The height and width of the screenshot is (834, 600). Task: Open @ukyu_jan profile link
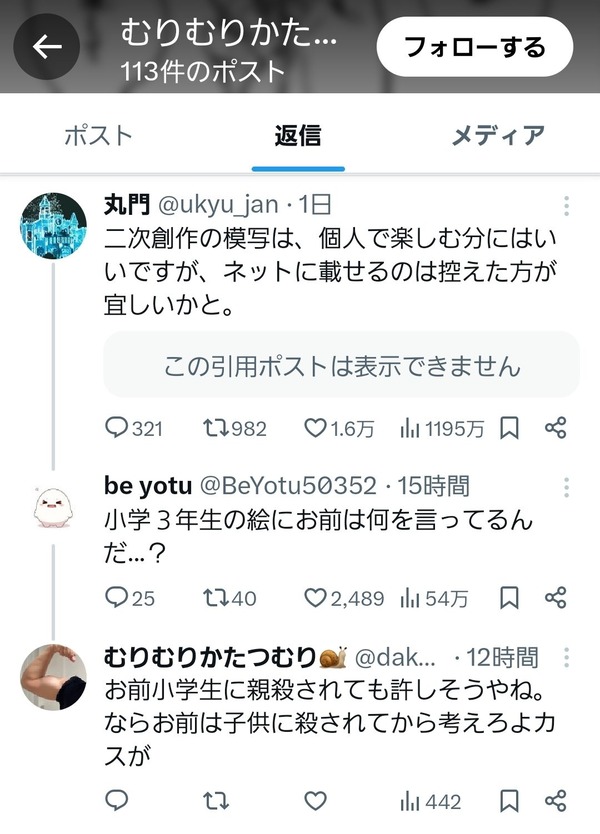click(x=218, y=205)
